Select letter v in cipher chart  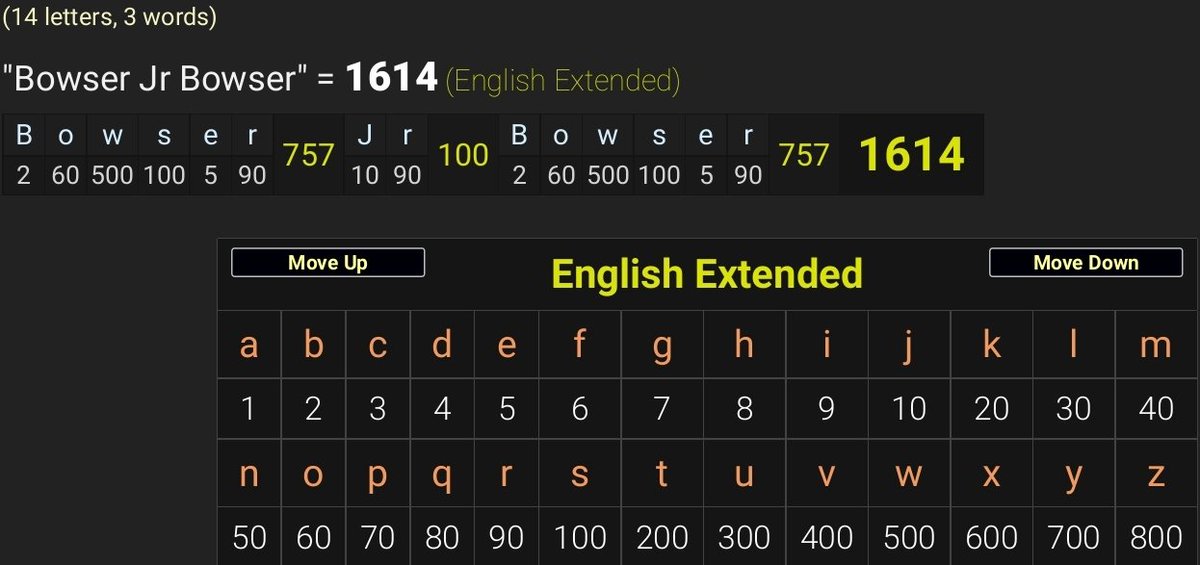coord(827,474)
